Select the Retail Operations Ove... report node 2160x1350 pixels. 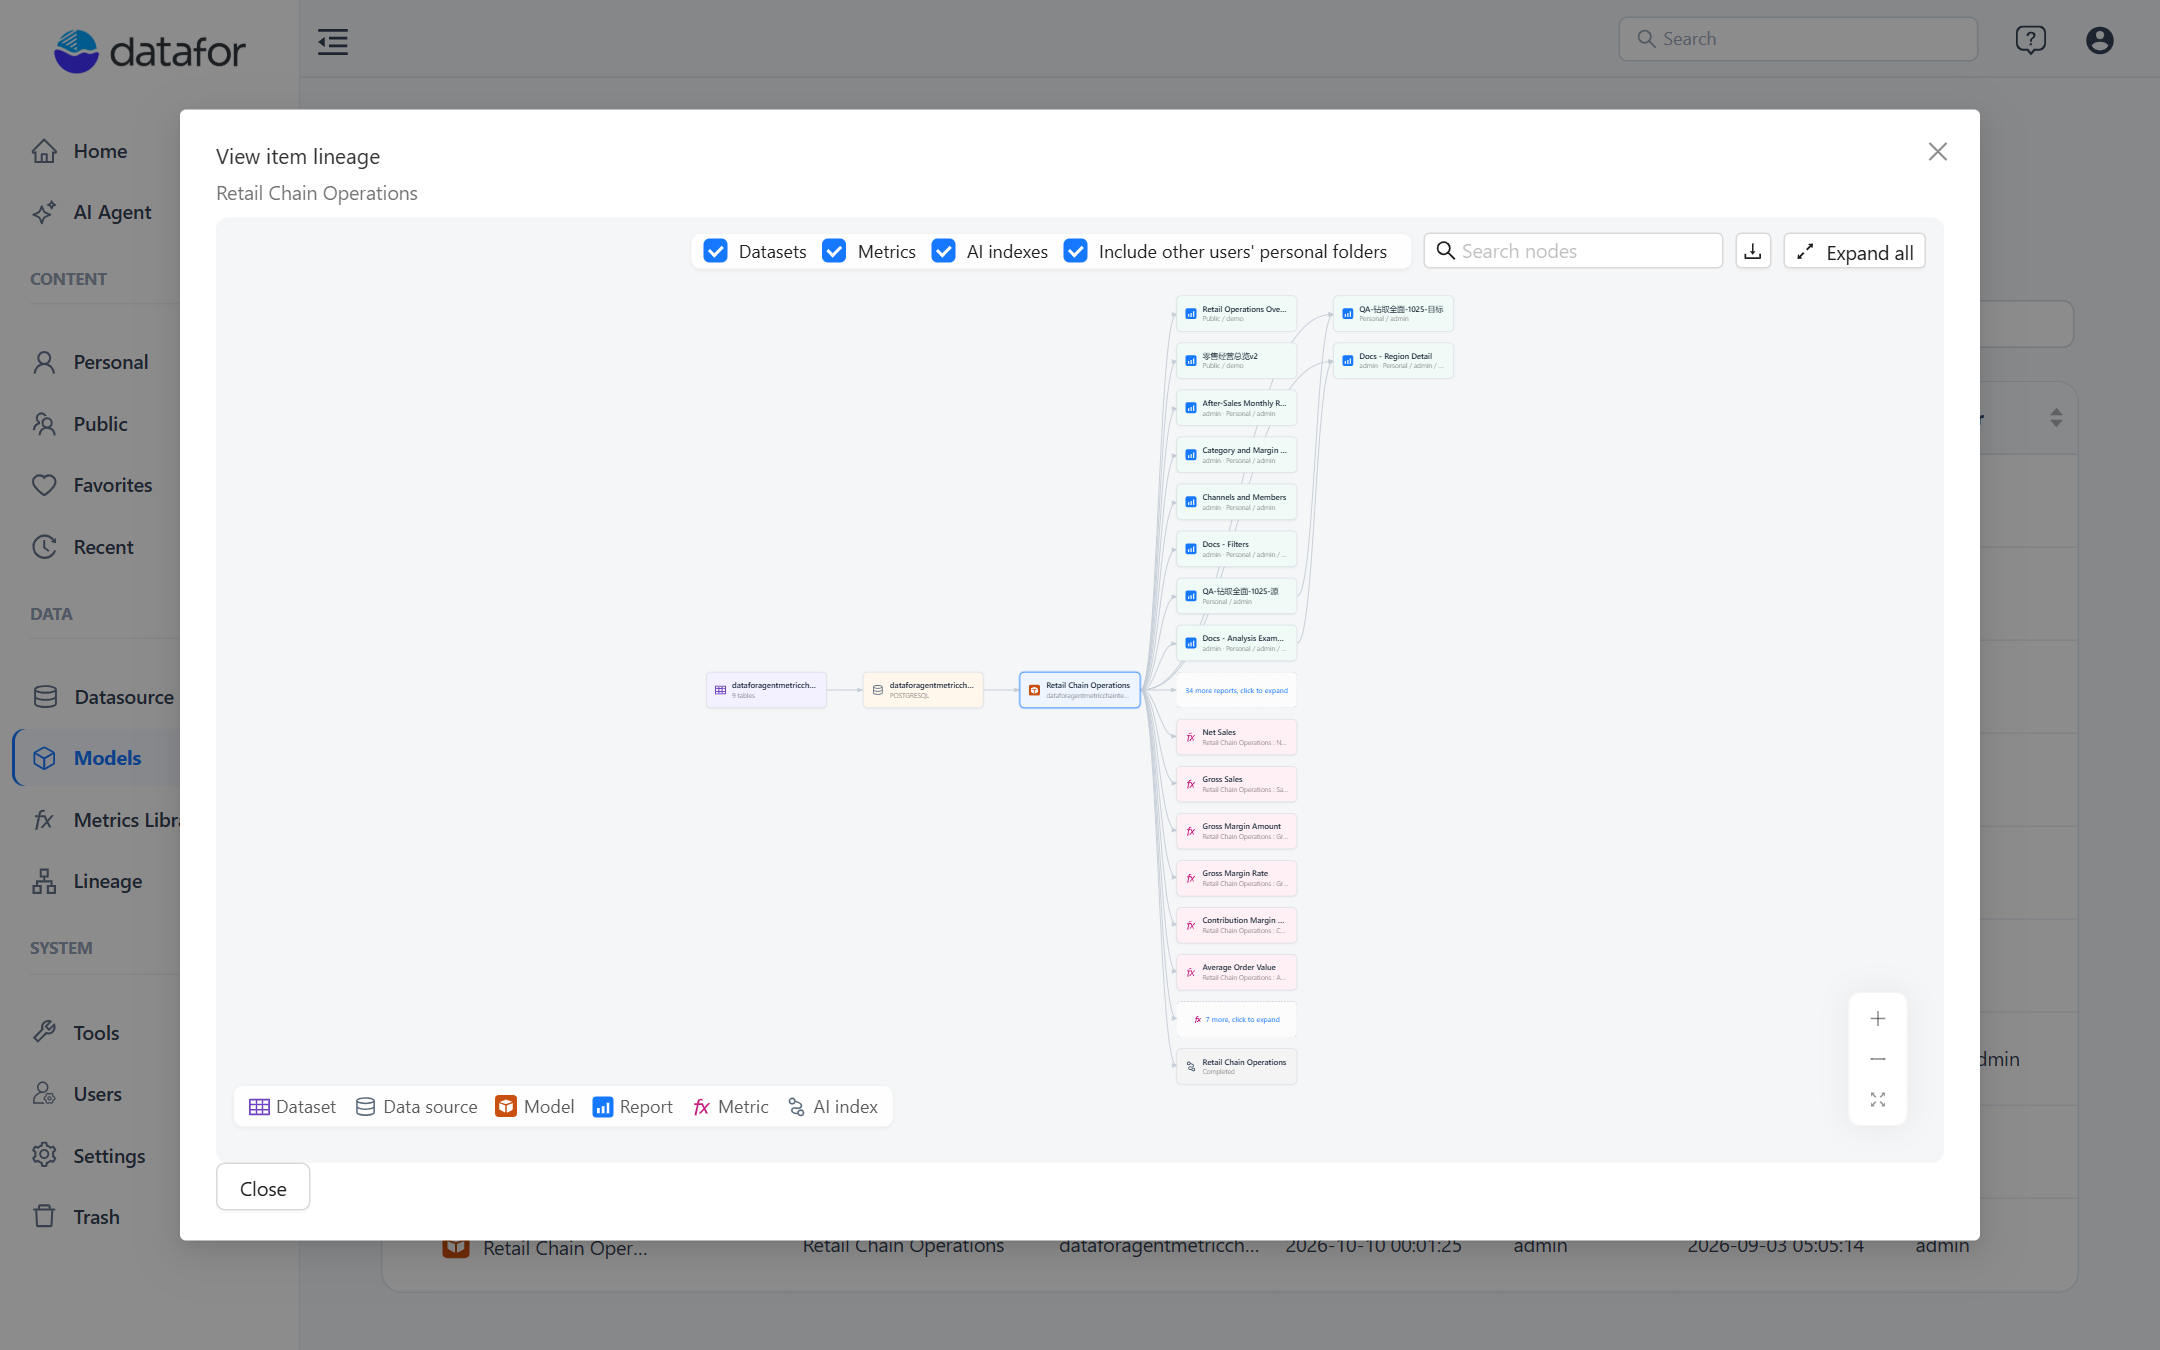[1237, 313]
